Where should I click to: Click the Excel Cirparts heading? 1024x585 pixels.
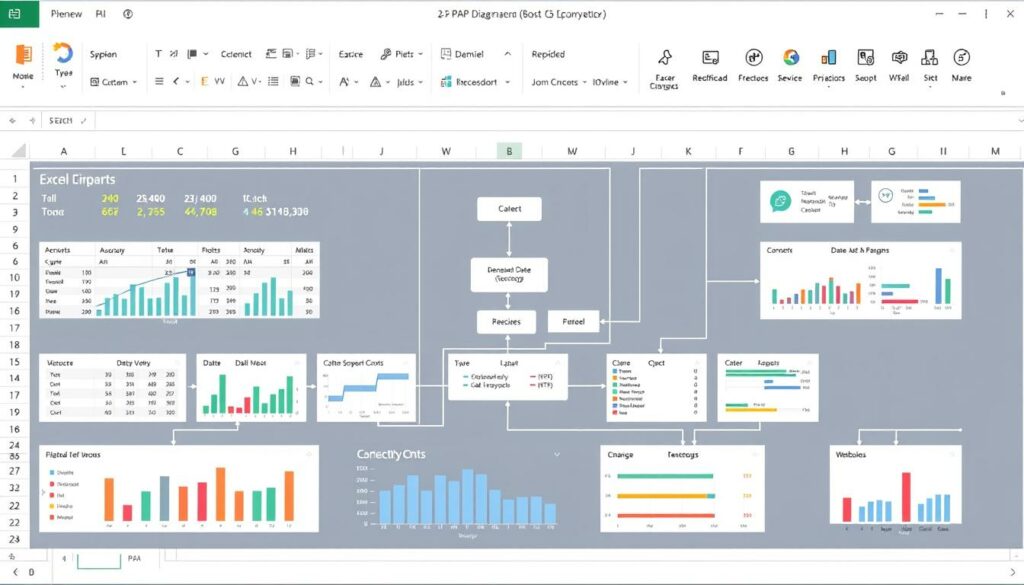[77, 180]
